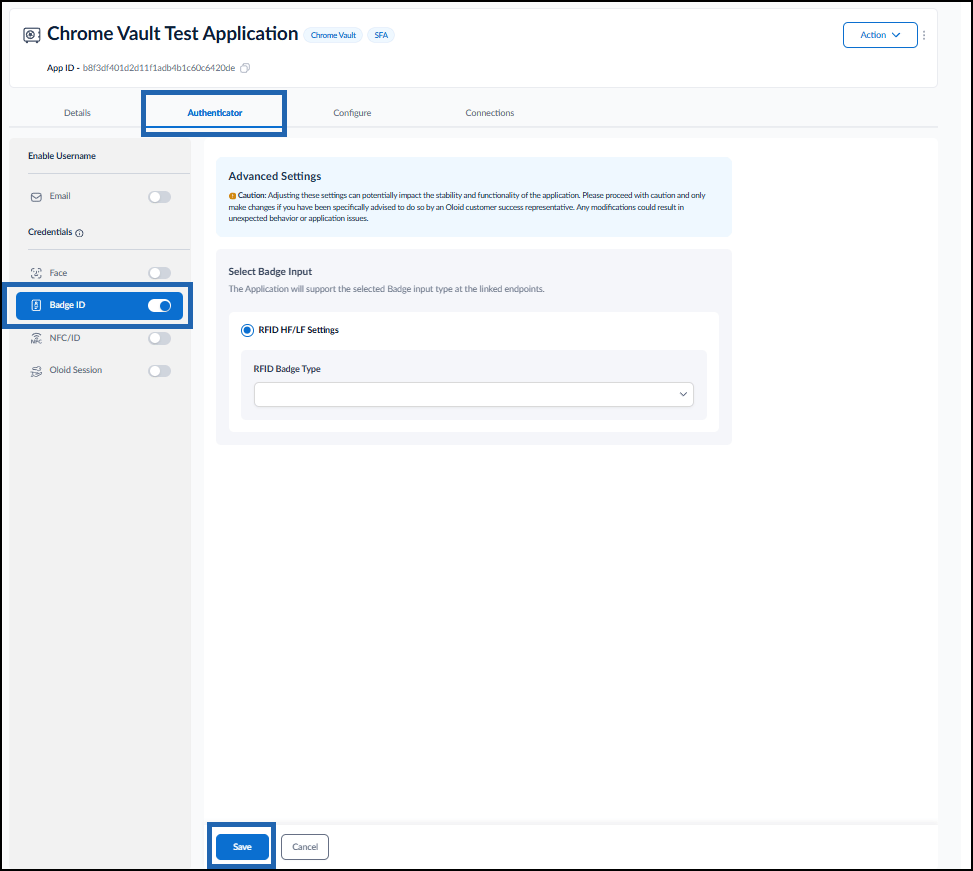Click the Credentials heading
973x871 pixels.
50,232
